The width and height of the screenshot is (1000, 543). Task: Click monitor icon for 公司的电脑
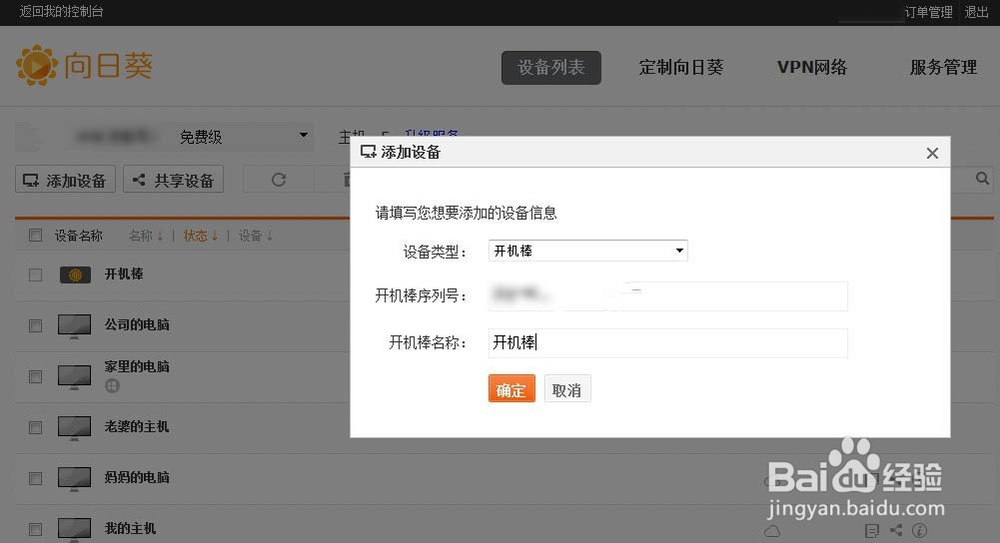click(x=74, y=325)
